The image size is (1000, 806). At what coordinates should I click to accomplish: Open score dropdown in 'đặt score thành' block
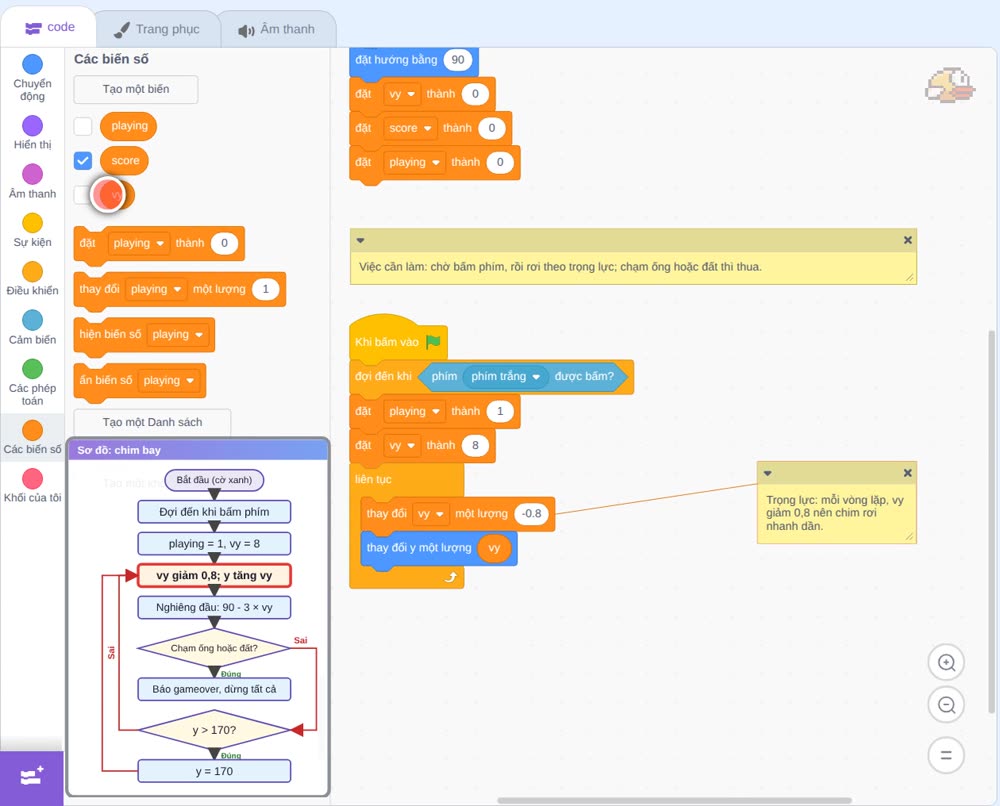click(x=410, y=128)
